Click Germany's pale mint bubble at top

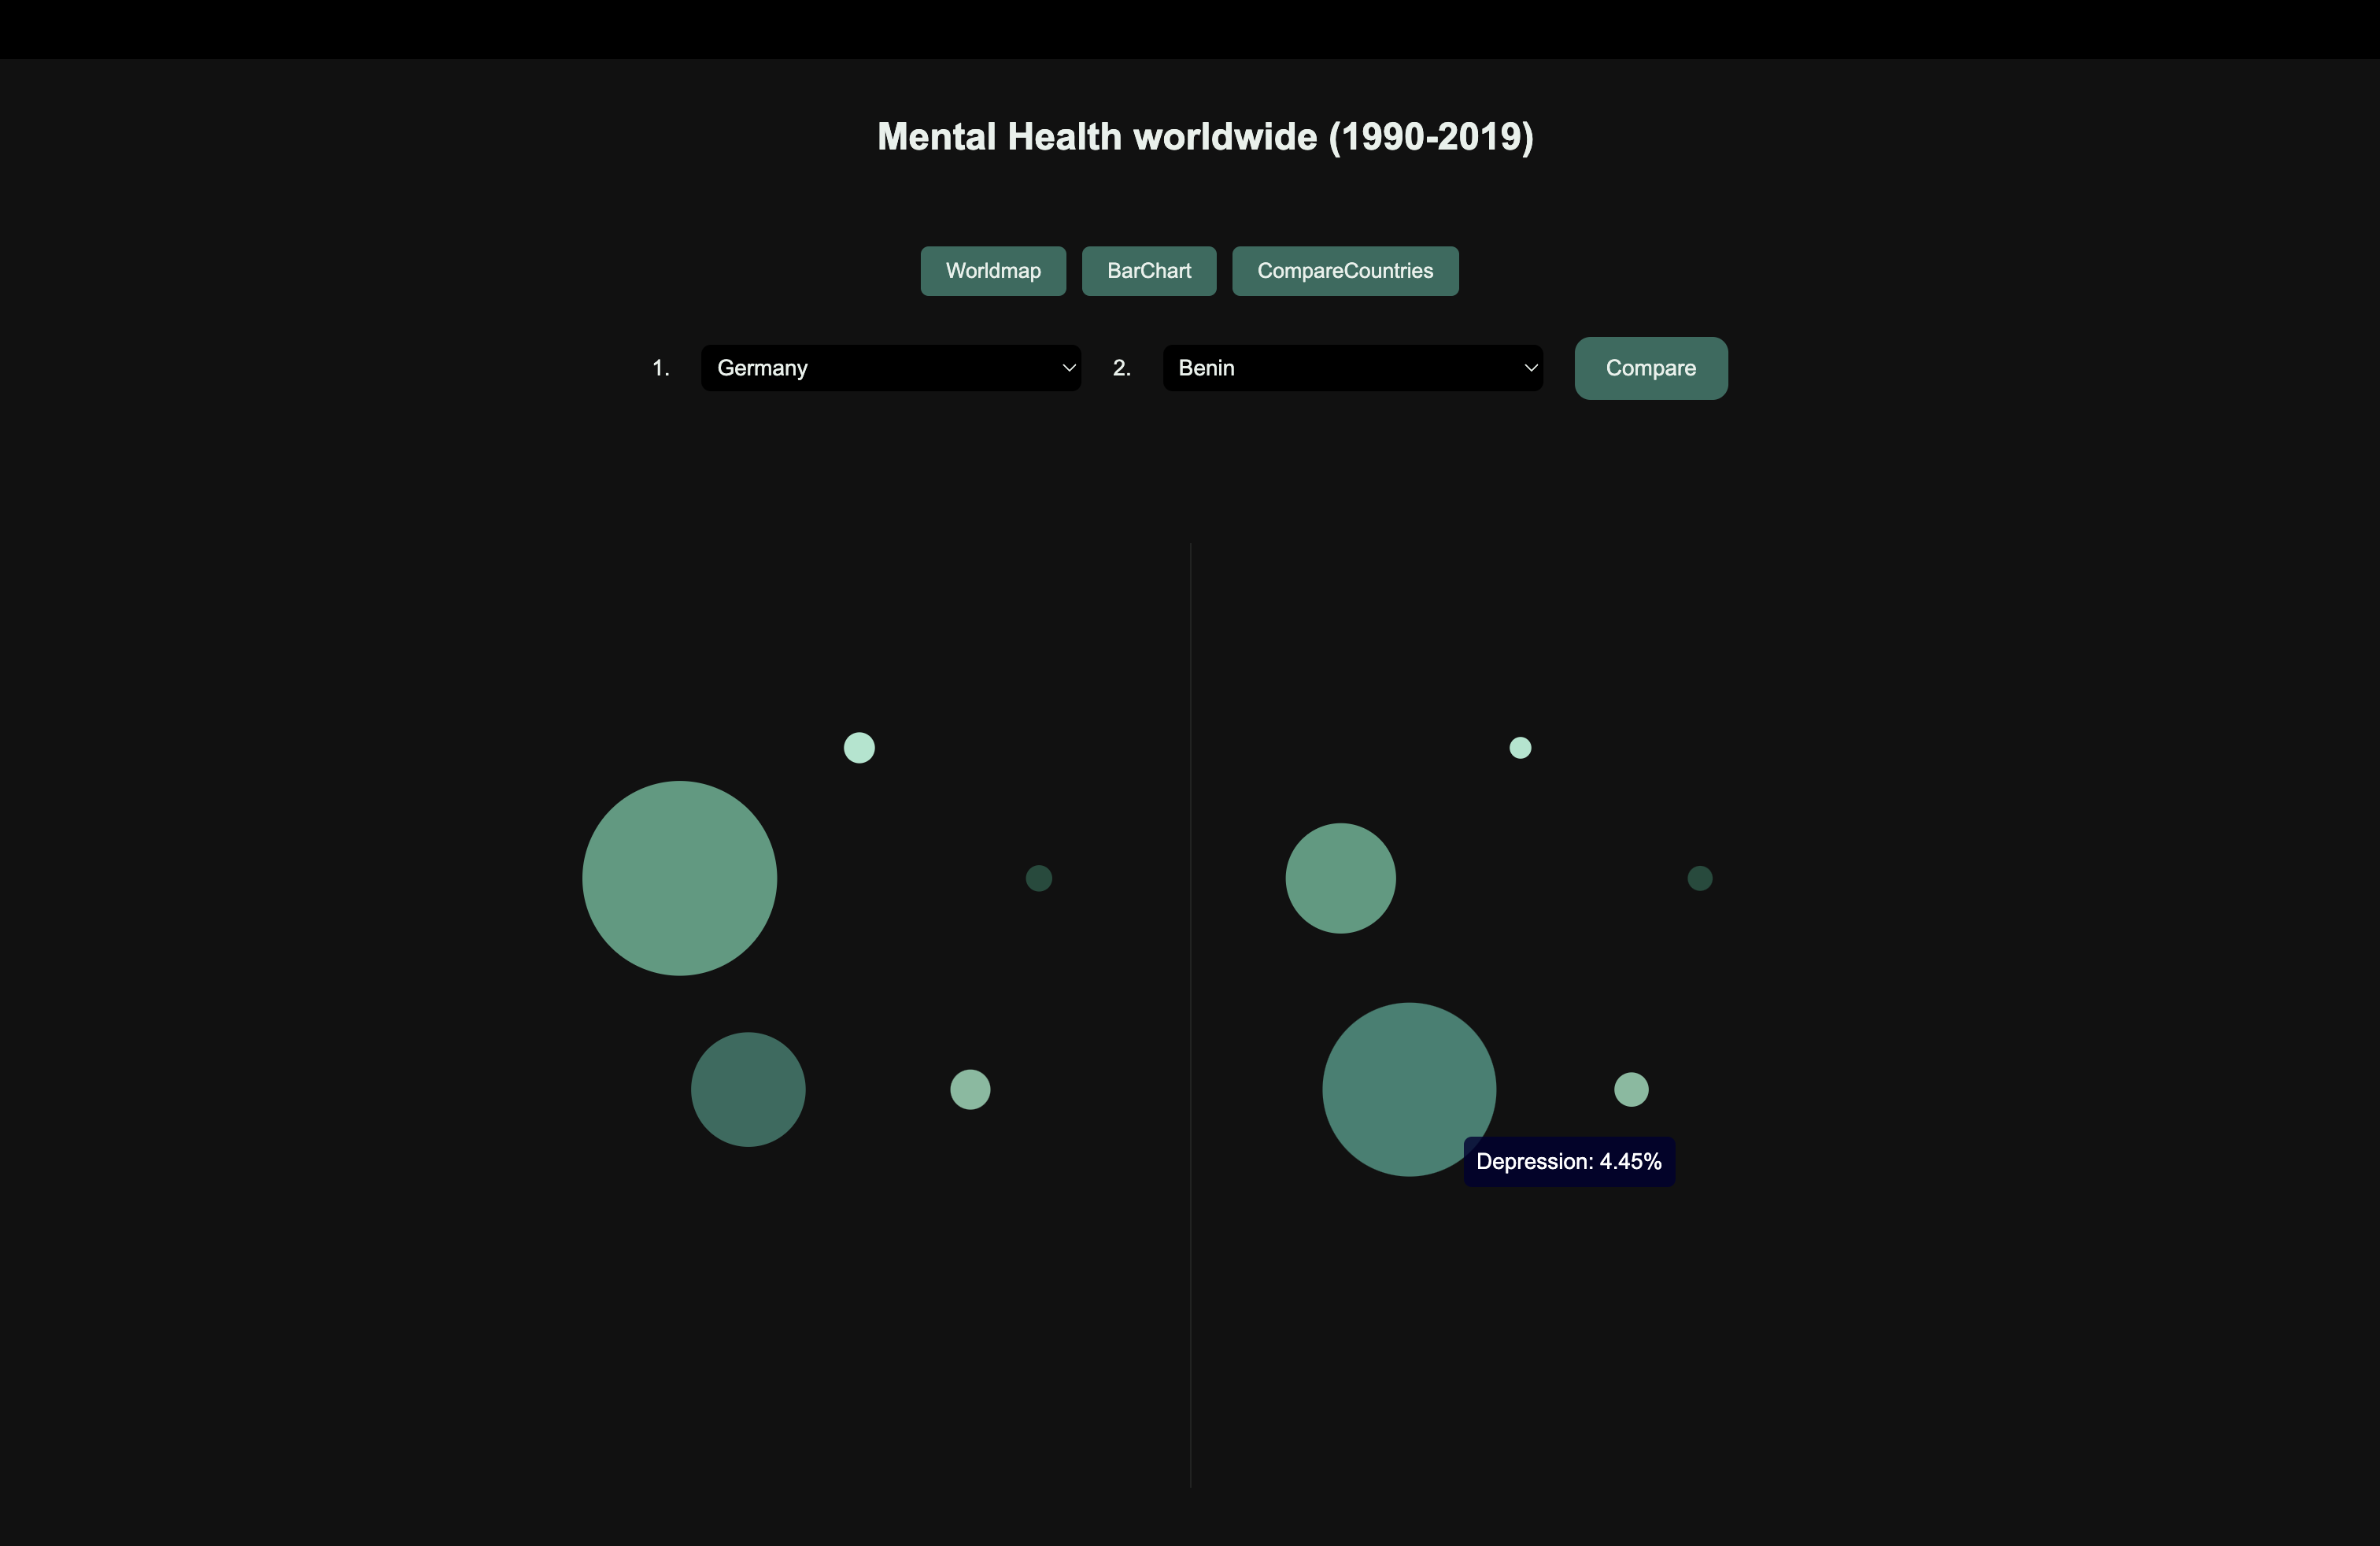pos(859,748)
